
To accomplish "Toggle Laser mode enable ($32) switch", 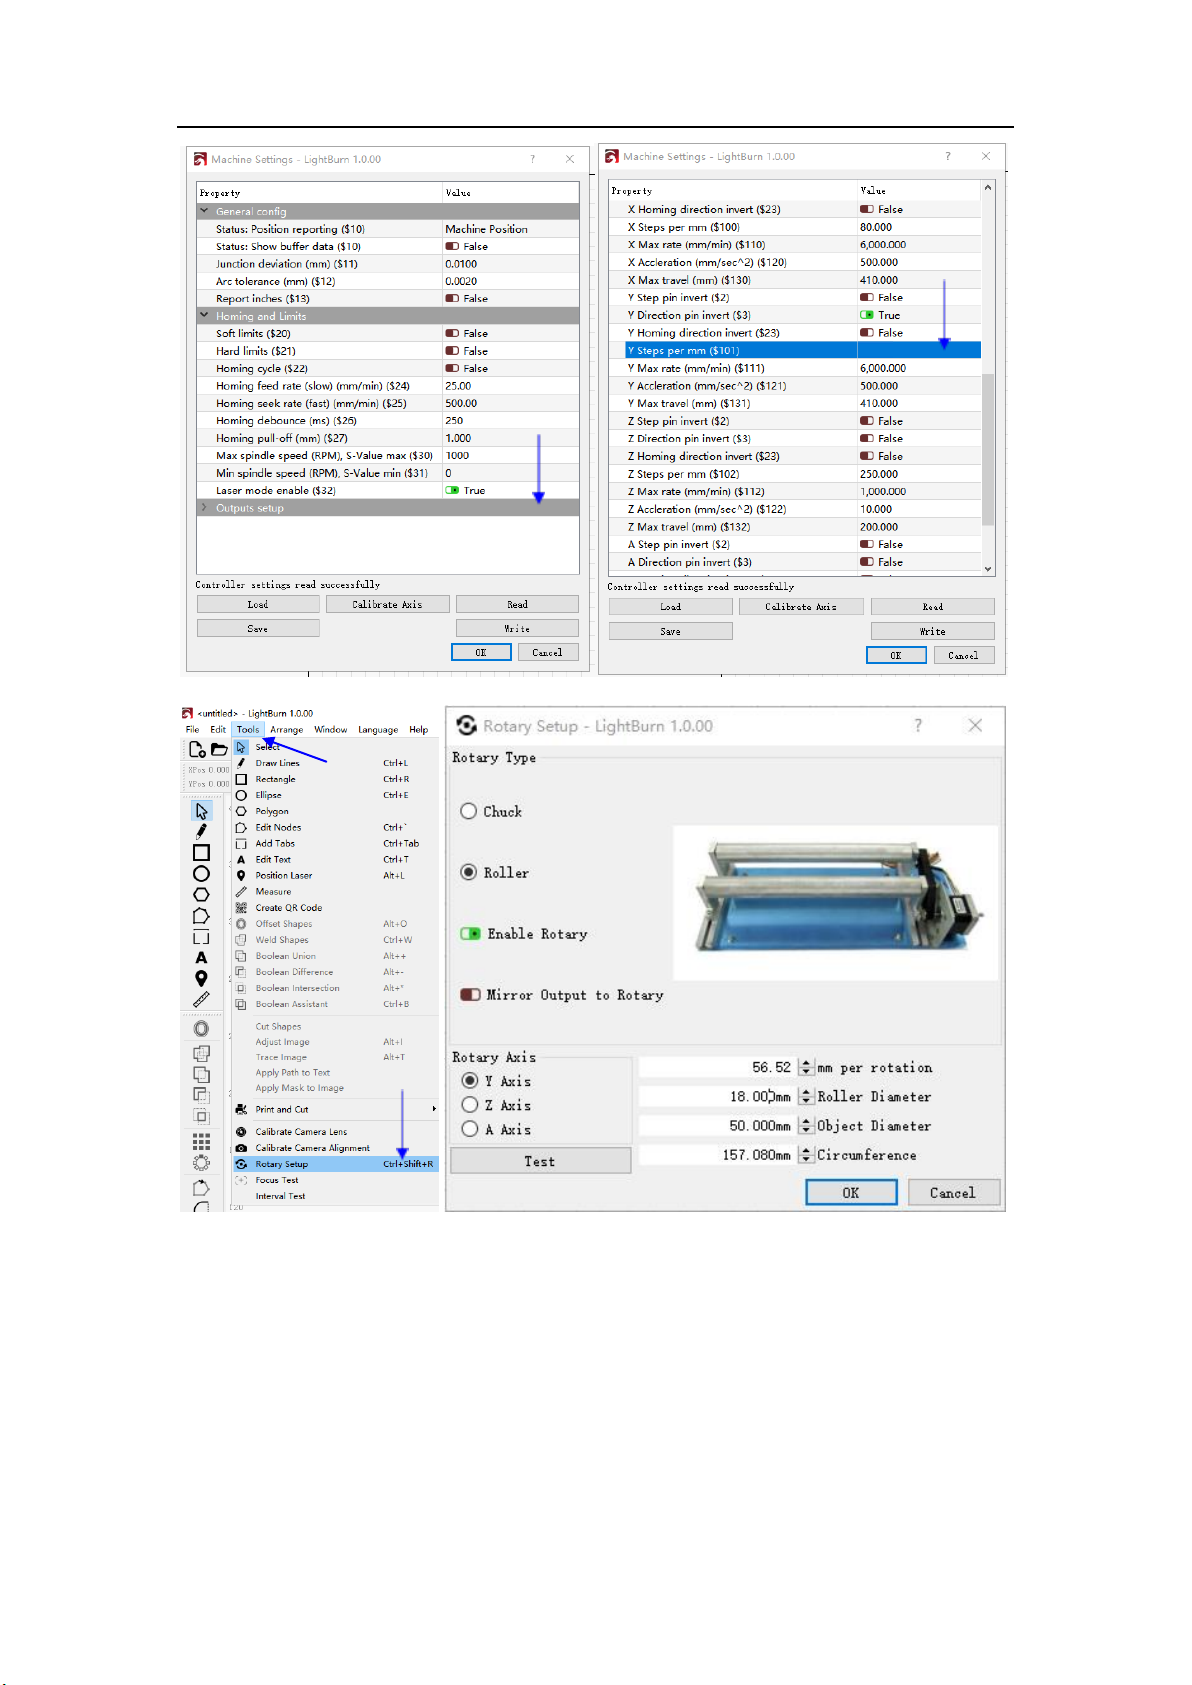I will click(x=452, y=490).
